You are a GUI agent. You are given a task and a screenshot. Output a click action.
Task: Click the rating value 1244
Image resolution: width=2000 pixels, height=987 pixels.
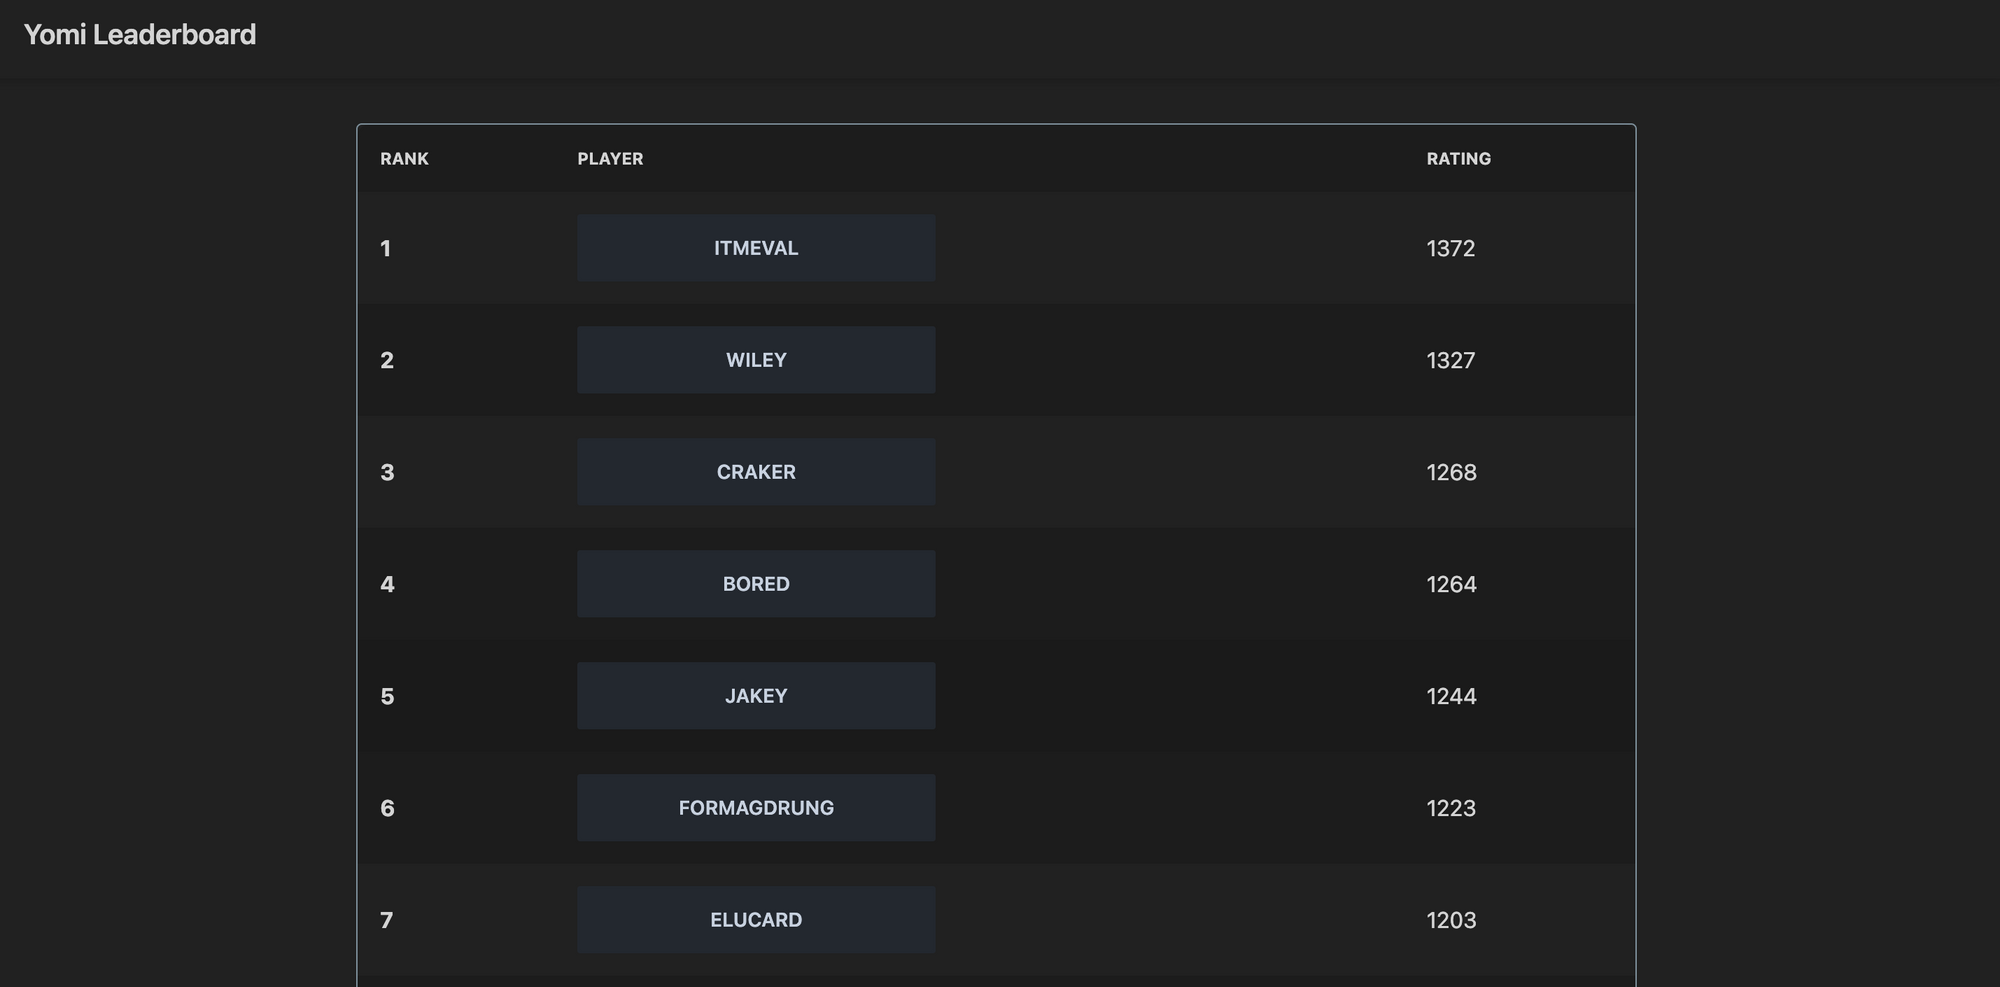click(1451, 696)
